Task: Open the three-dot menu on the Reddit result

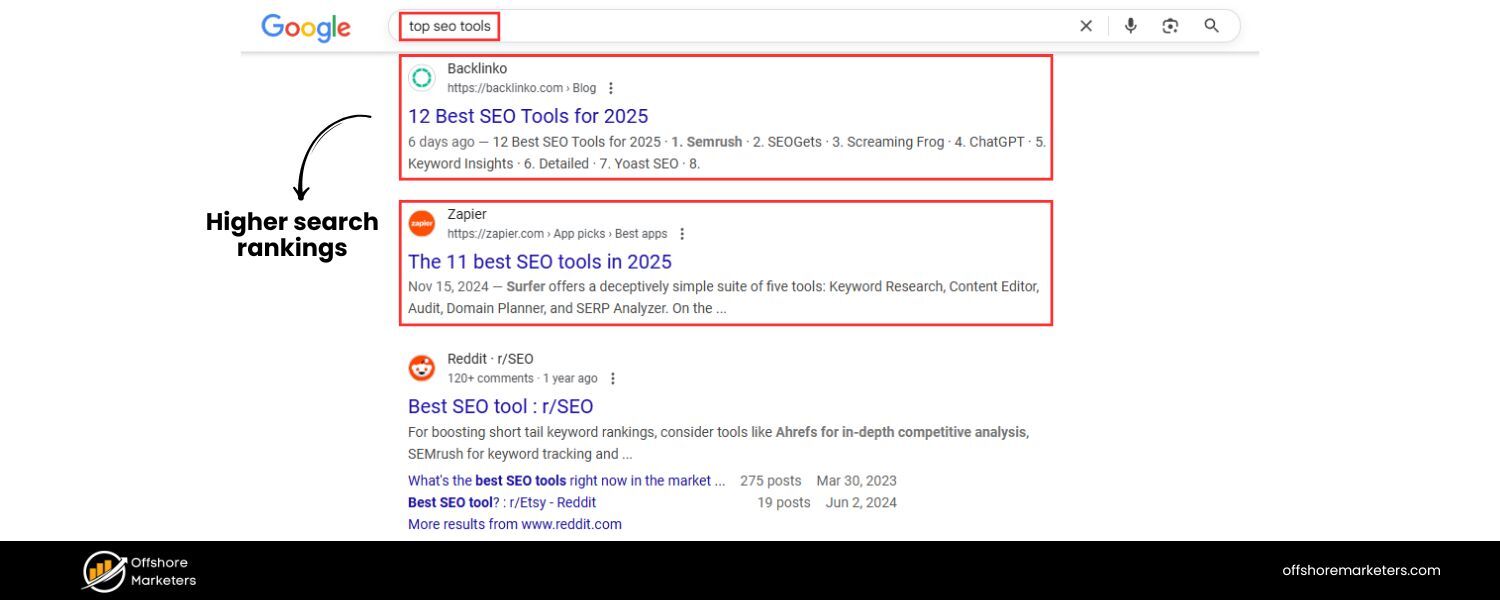Action: 613,378
